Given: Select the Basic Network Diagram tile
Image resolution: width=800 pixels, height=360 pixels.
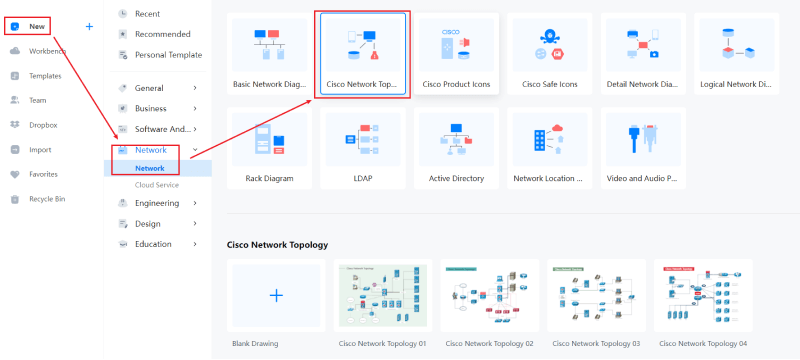Looking at the screenshot, I should click(269, 54).
